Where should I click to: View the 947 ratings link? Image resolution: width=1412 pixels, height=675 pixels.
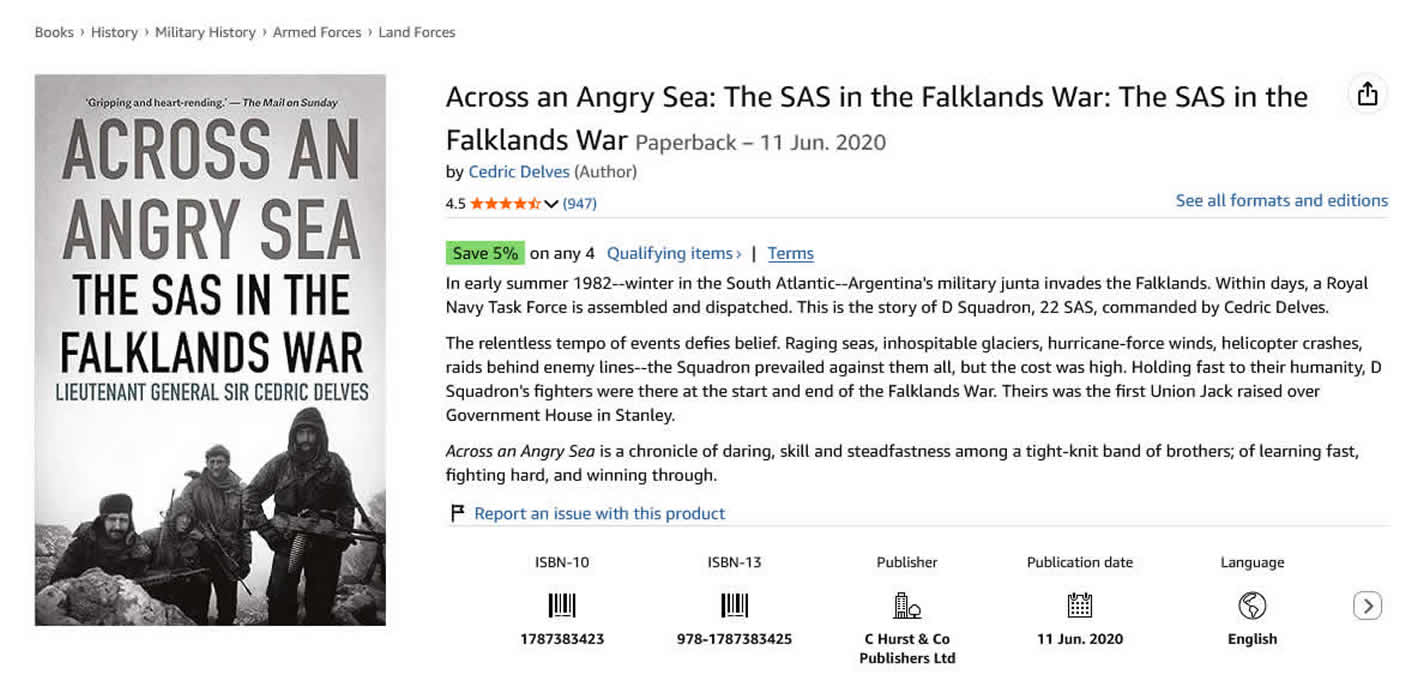click(580, 203)
